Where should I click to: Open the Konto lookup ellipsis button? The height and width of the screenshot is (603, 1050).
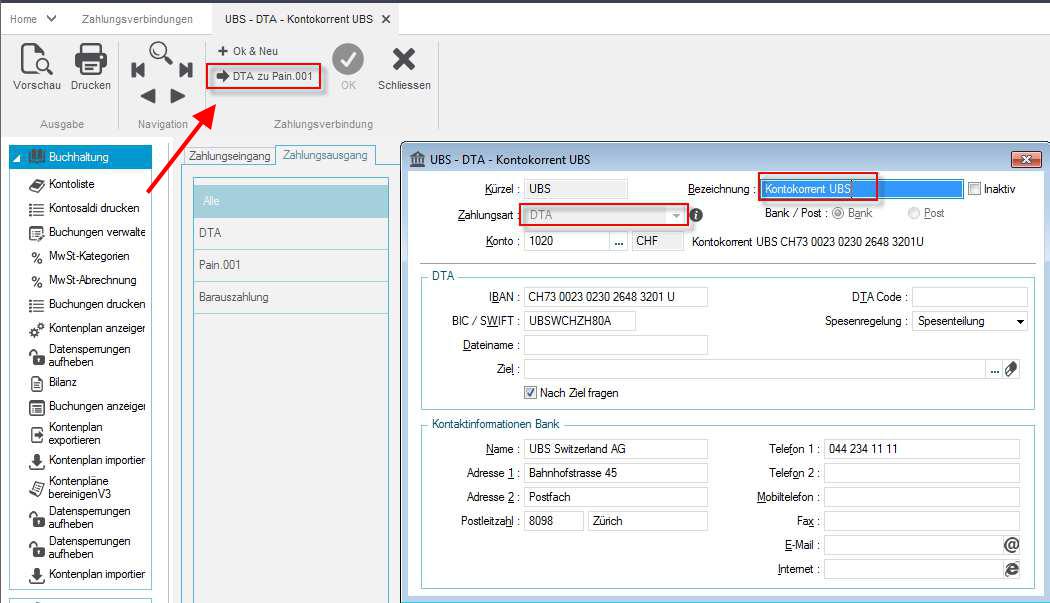point(619,241)
